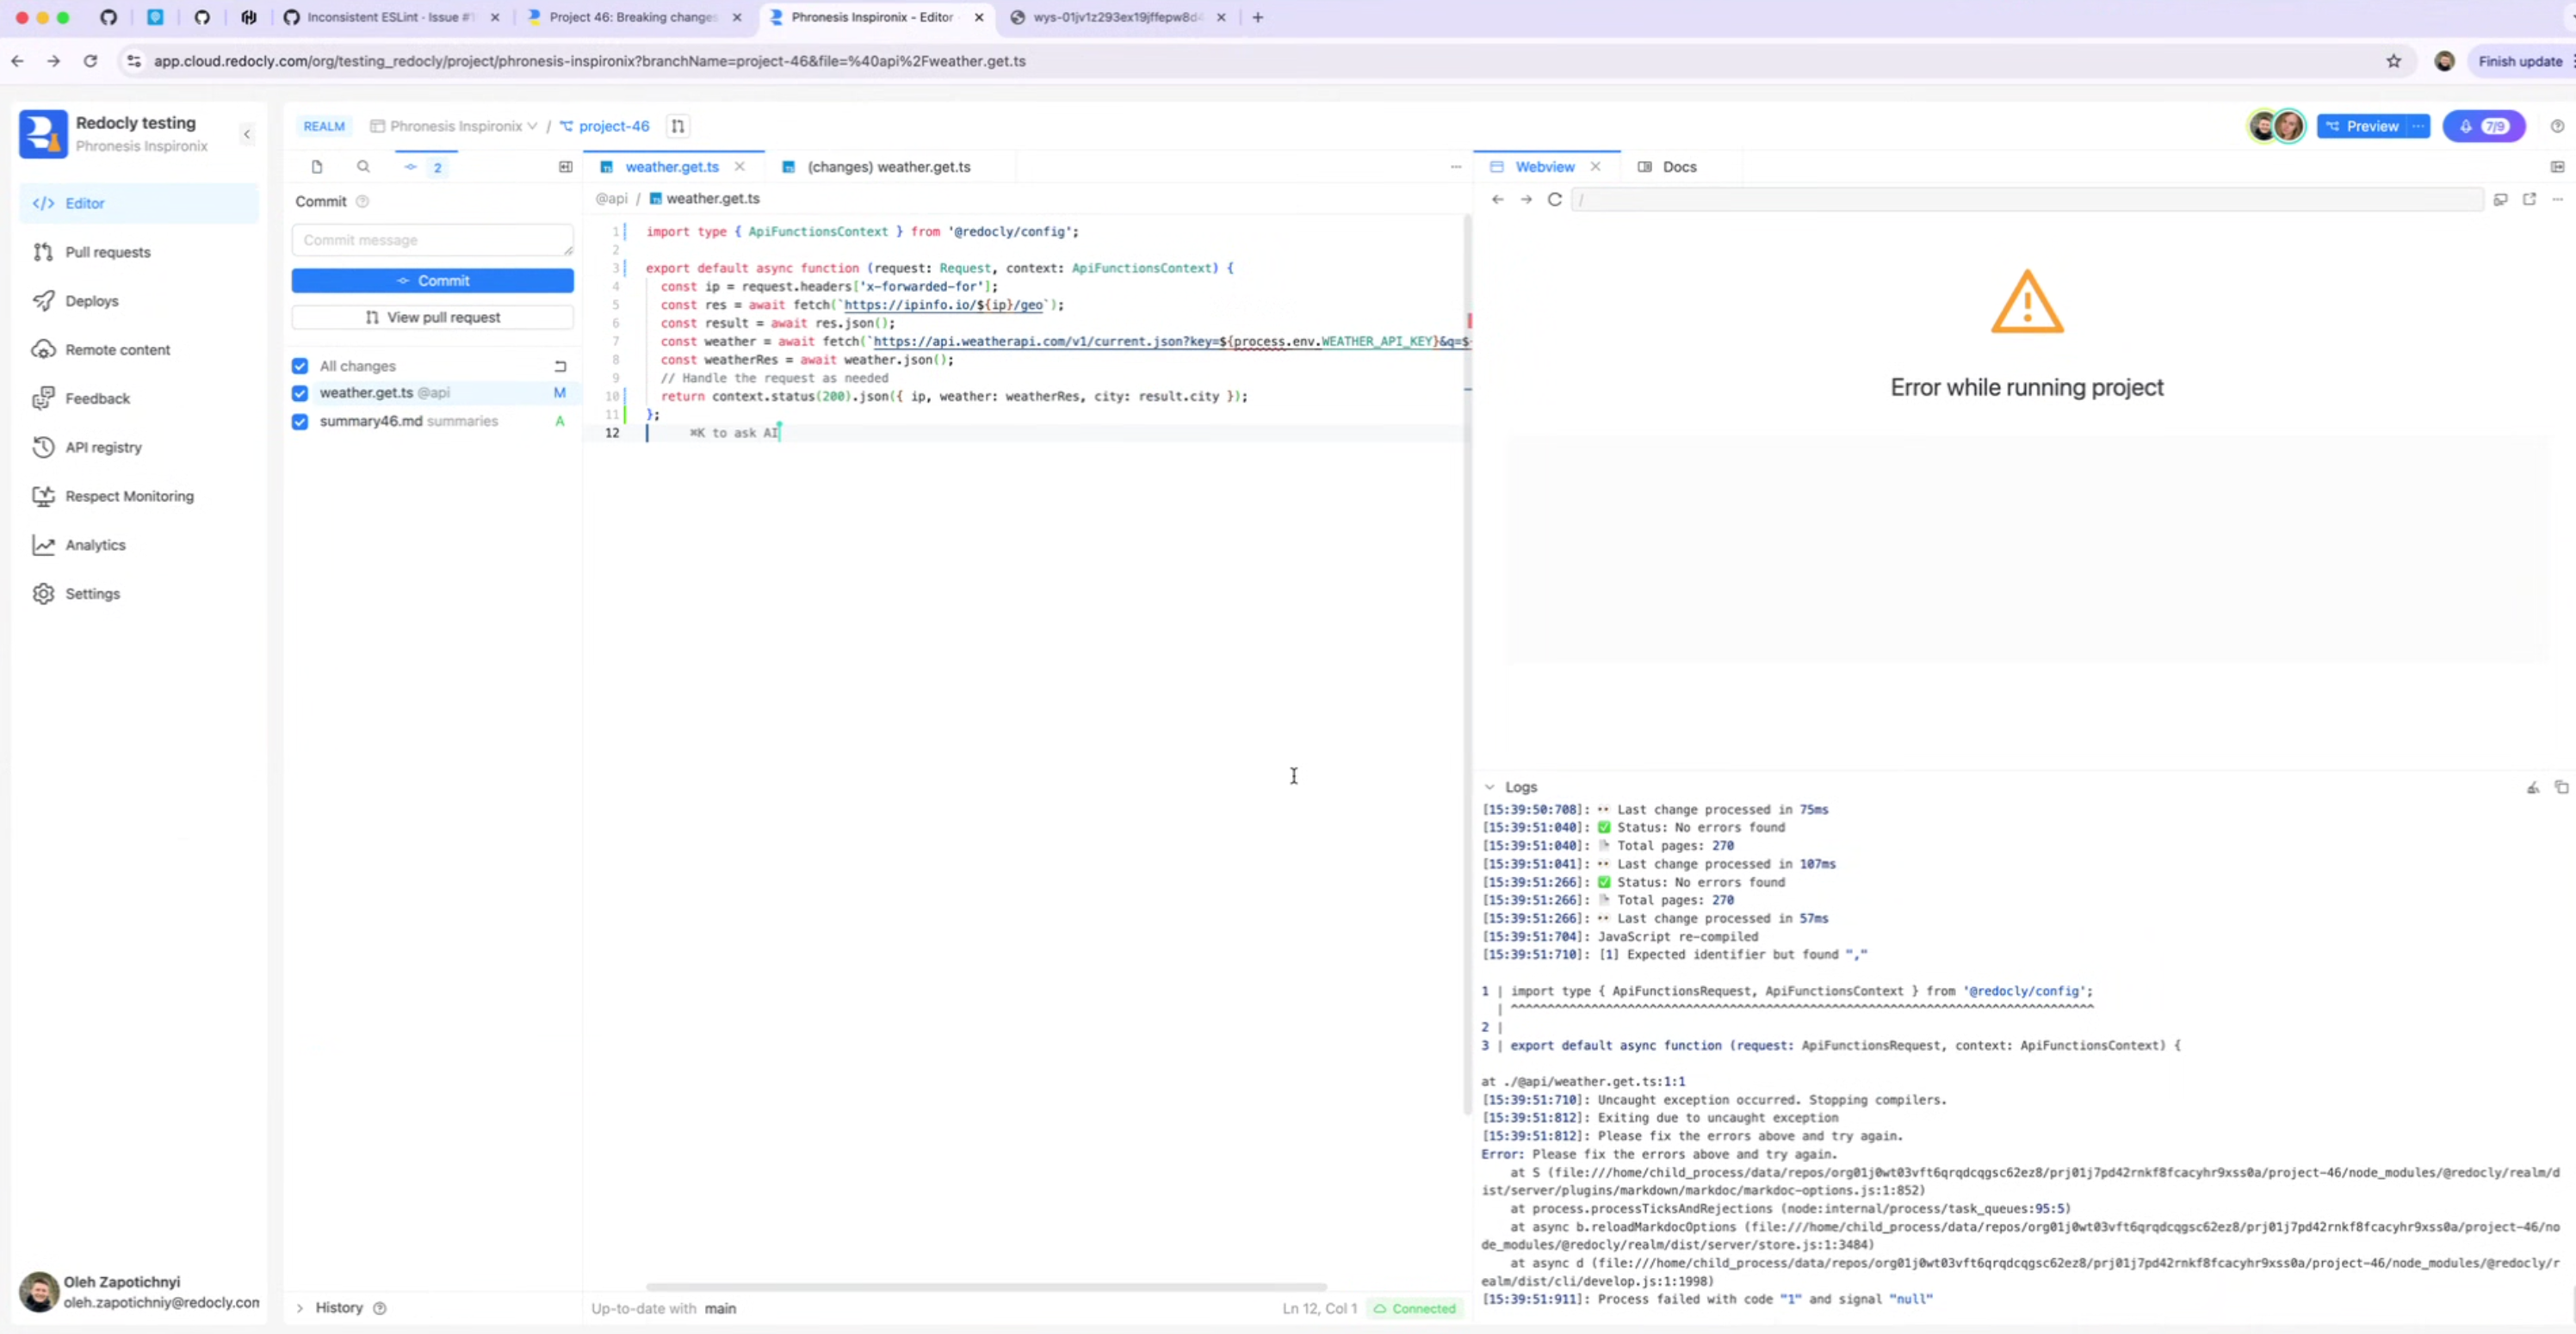Screen dimensions: 2576x1334
Task: Collapse the left sidebar with chevron
Action: 247,134
